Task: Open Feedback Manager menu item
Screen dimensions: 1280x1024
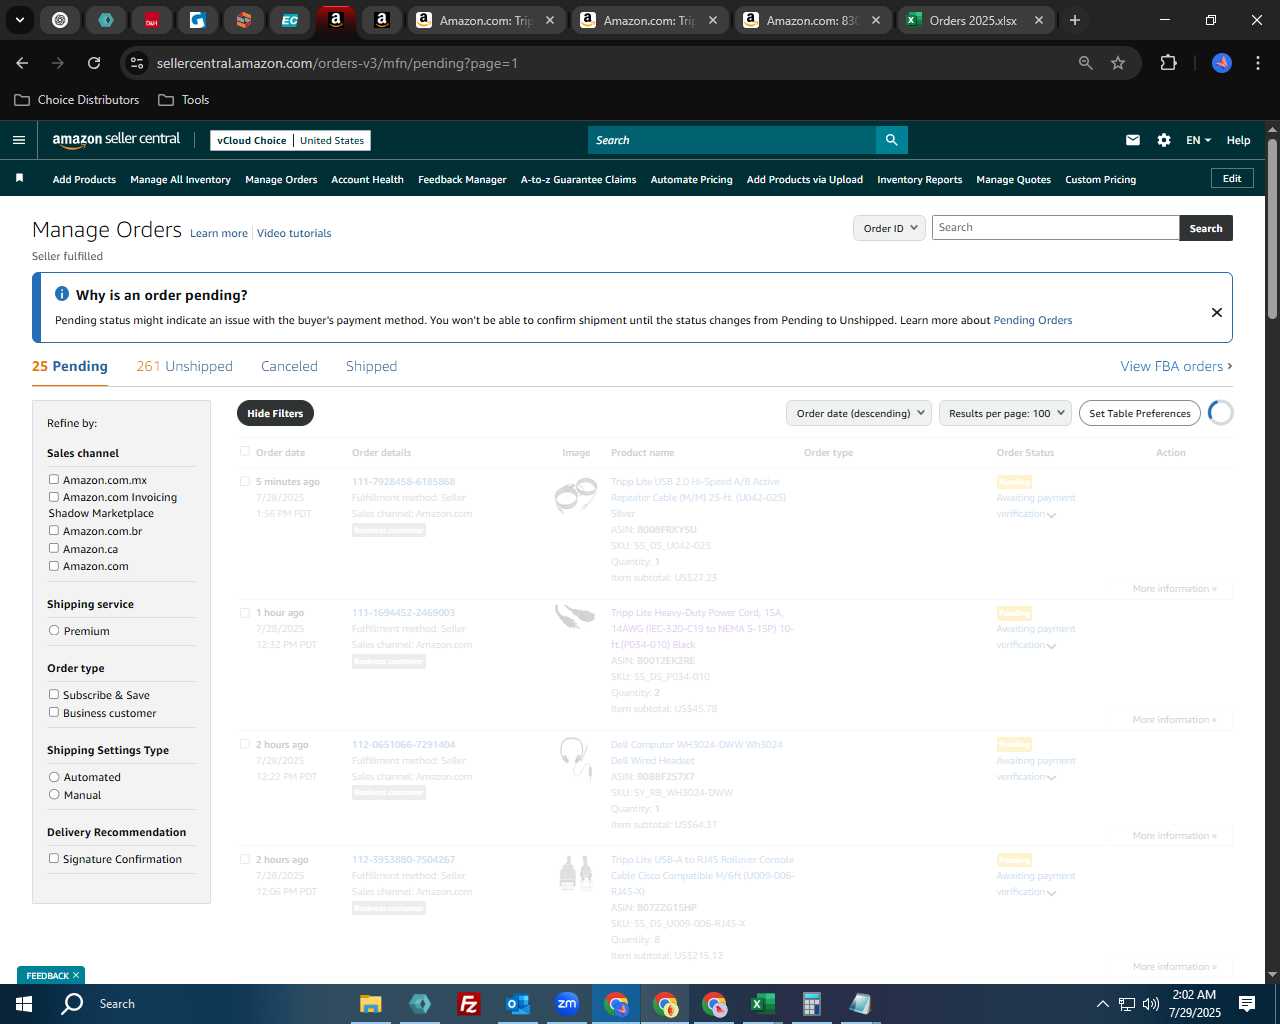Action: point(462,179)
